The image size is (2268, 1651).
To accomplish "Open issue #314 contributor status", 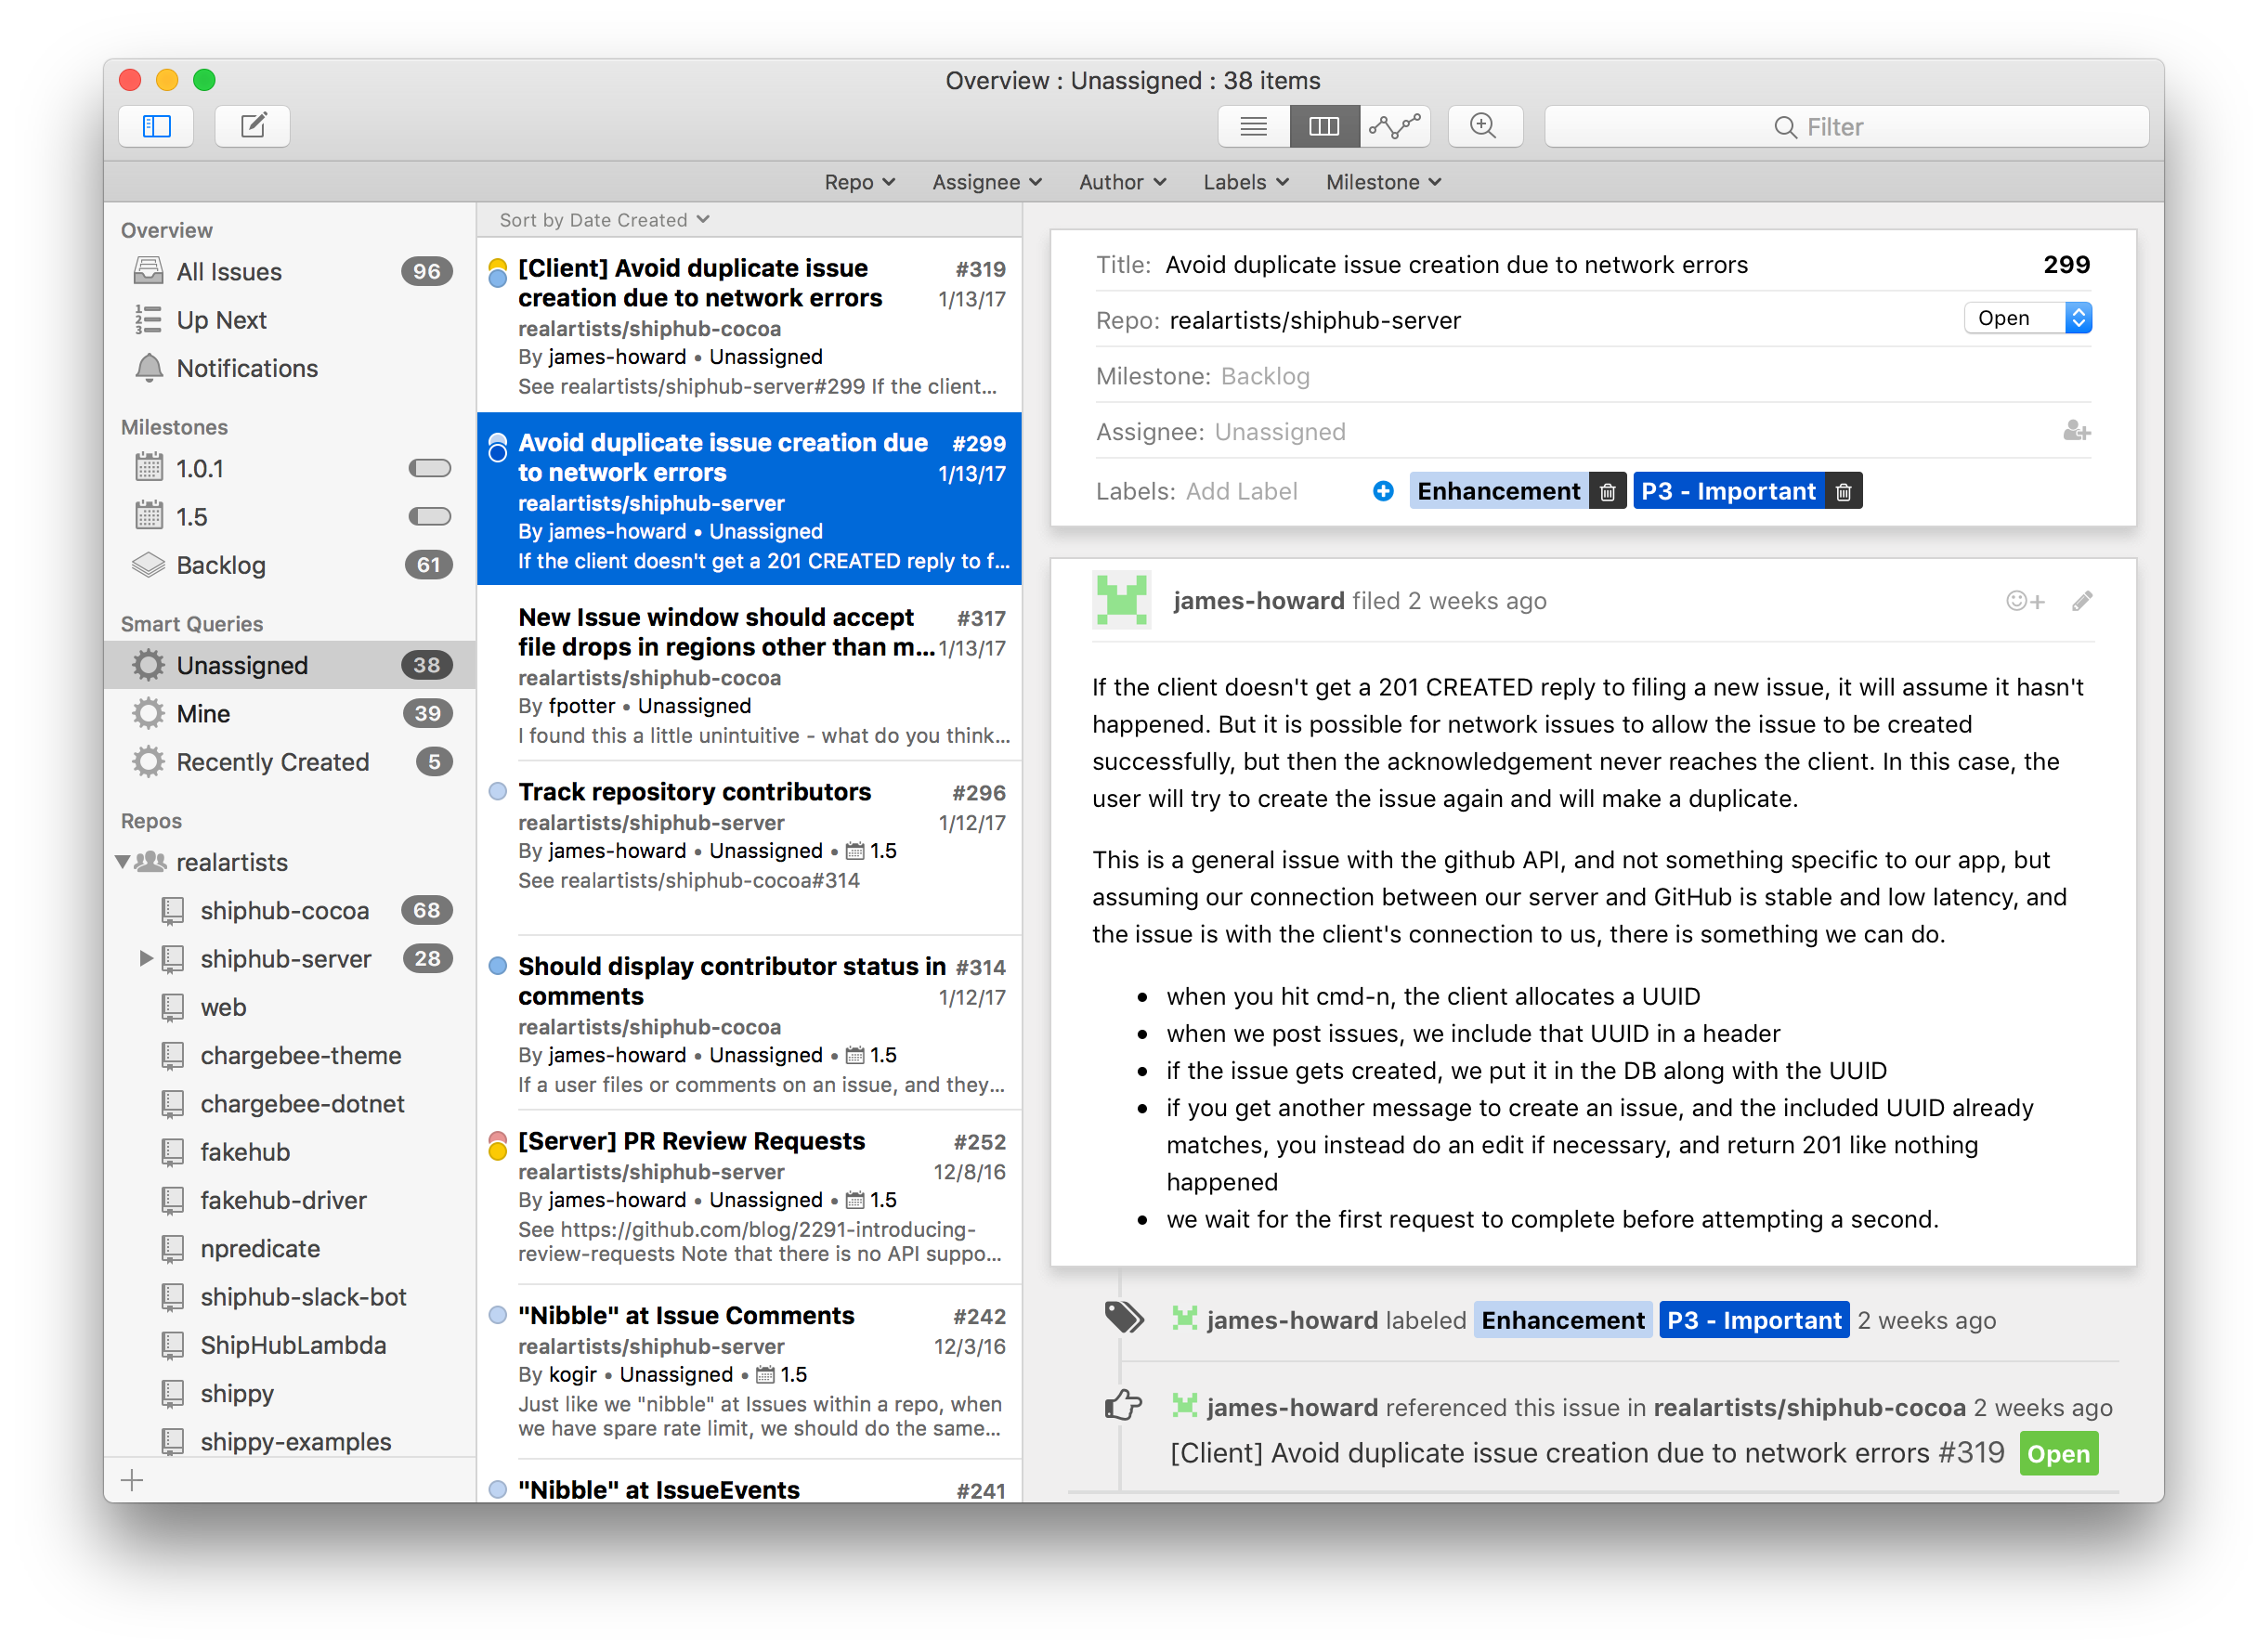I will [749, 1024].
